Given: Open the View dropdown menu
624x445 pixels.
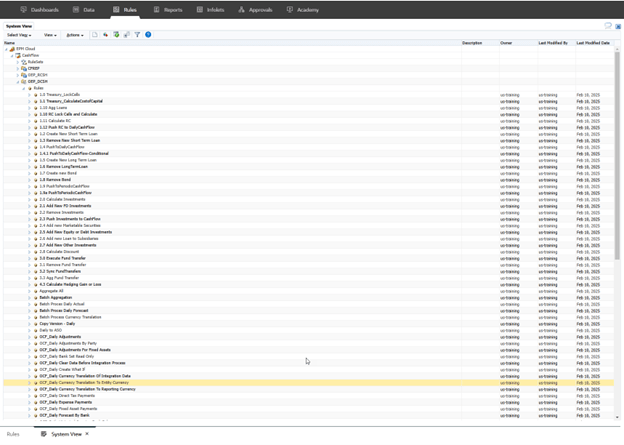Looking at the screenshot, I should [x=50, y=34].
